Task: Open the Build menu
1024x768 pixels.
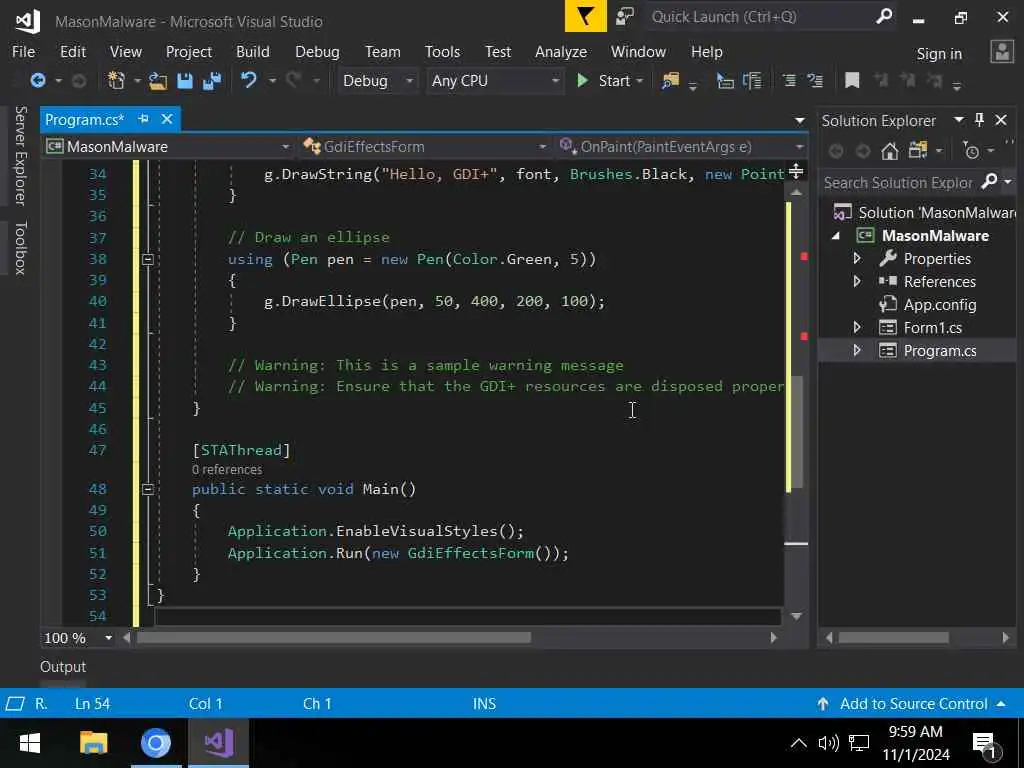Action: click(253, 52)
